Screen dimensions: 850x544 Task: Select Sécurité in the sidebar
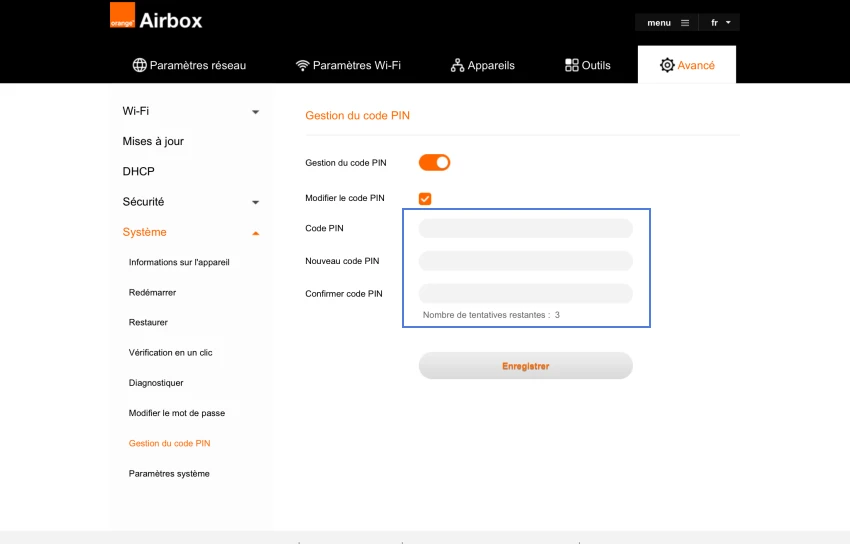pos(143,202)
